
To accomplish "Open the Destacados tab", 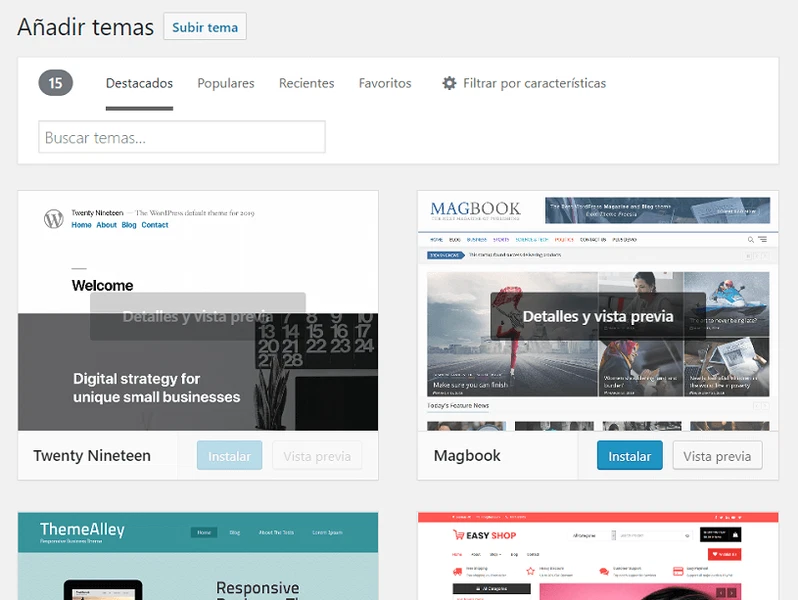I will click(x=139, y=83).
